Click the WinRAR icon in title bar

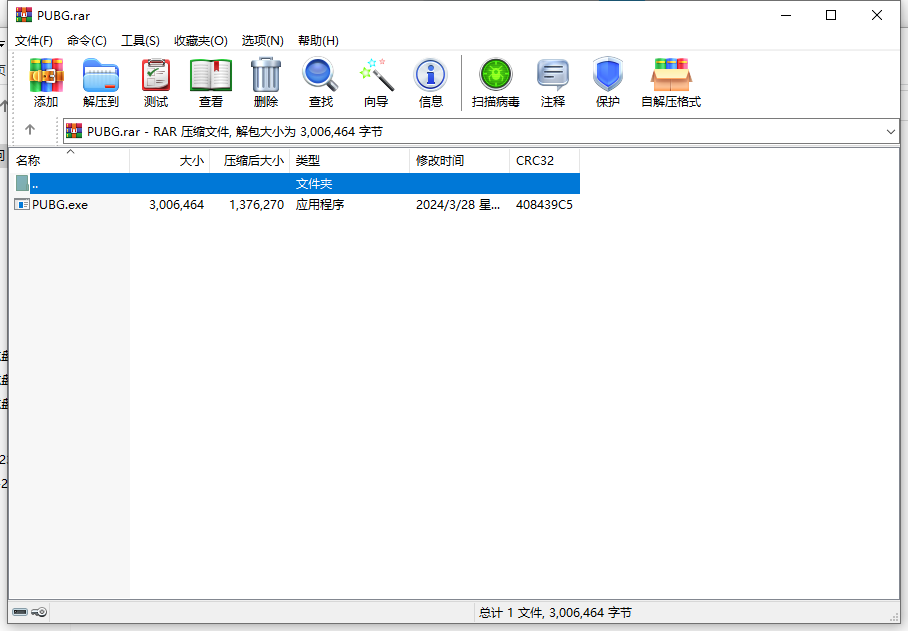(x=24, y=14)
